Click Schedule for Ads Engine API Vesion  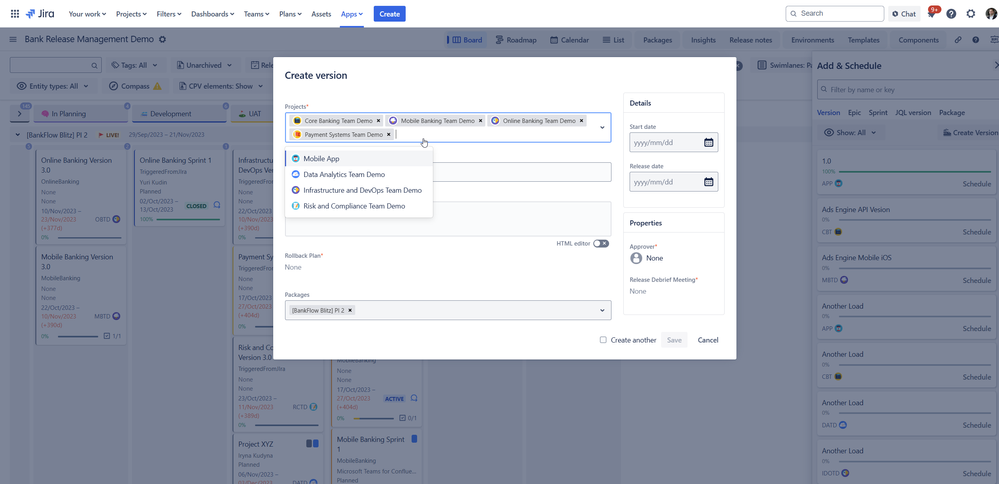coord(977,232)
